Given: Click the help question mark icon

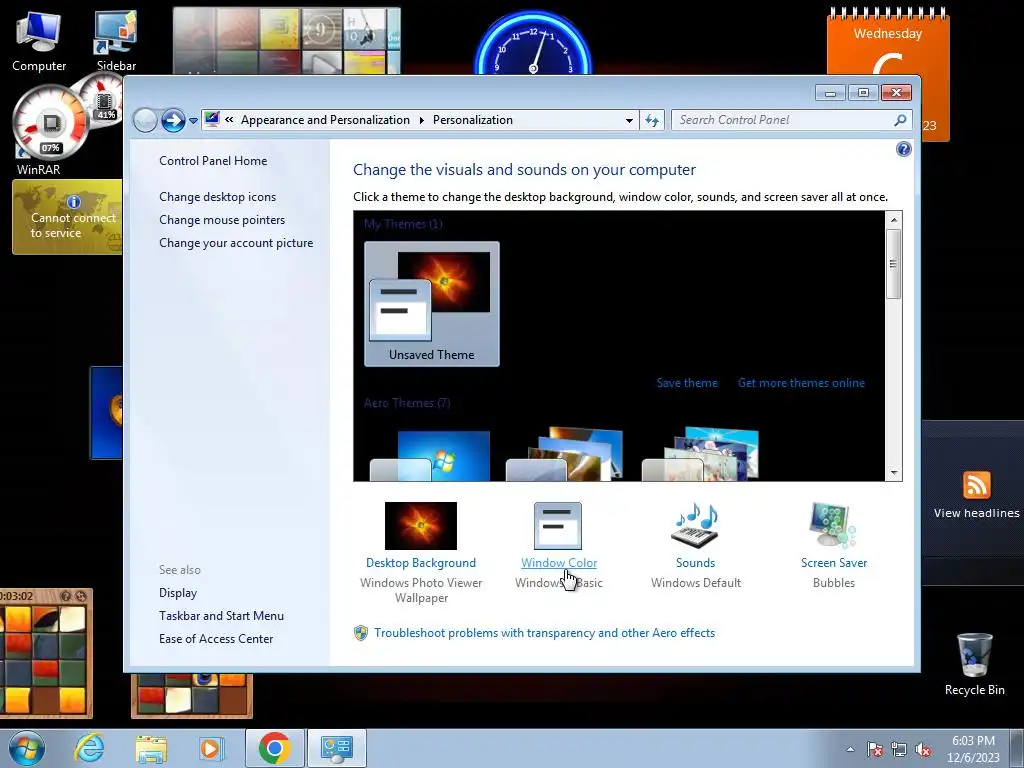Looking at the screenshot, I should coord(903,150).
